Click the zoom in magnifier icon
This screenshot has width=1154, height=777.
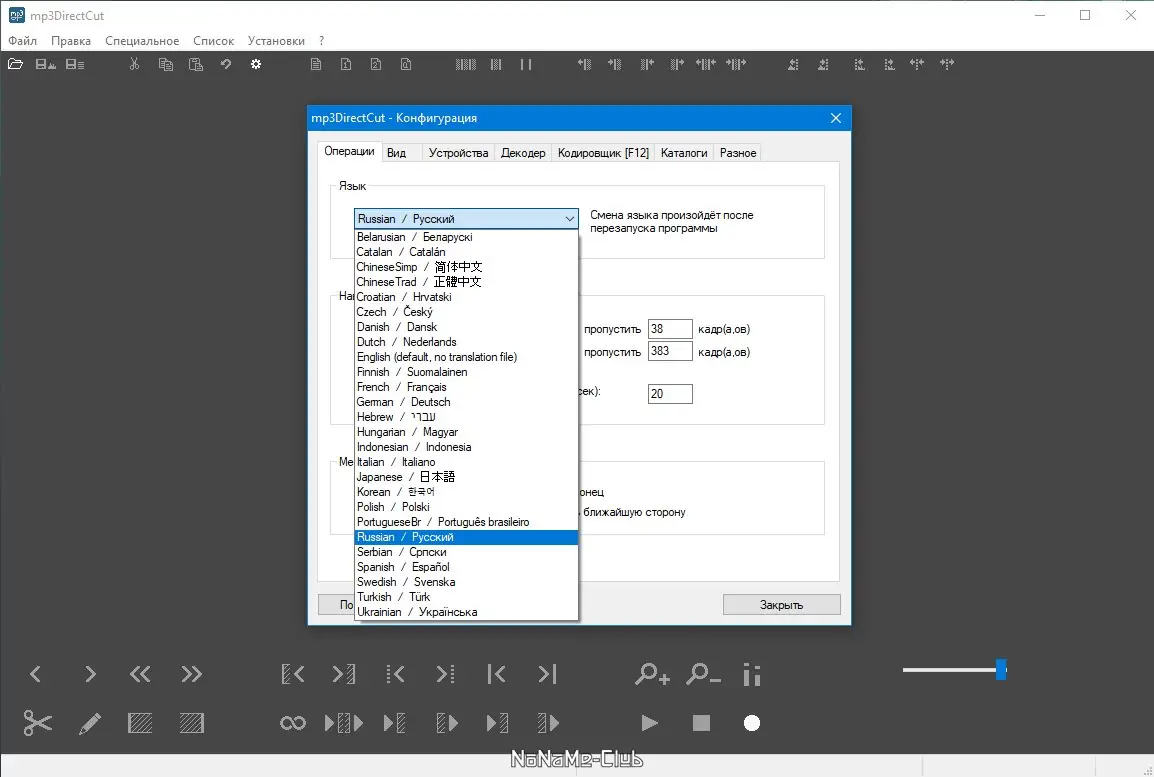coord(652,674)
